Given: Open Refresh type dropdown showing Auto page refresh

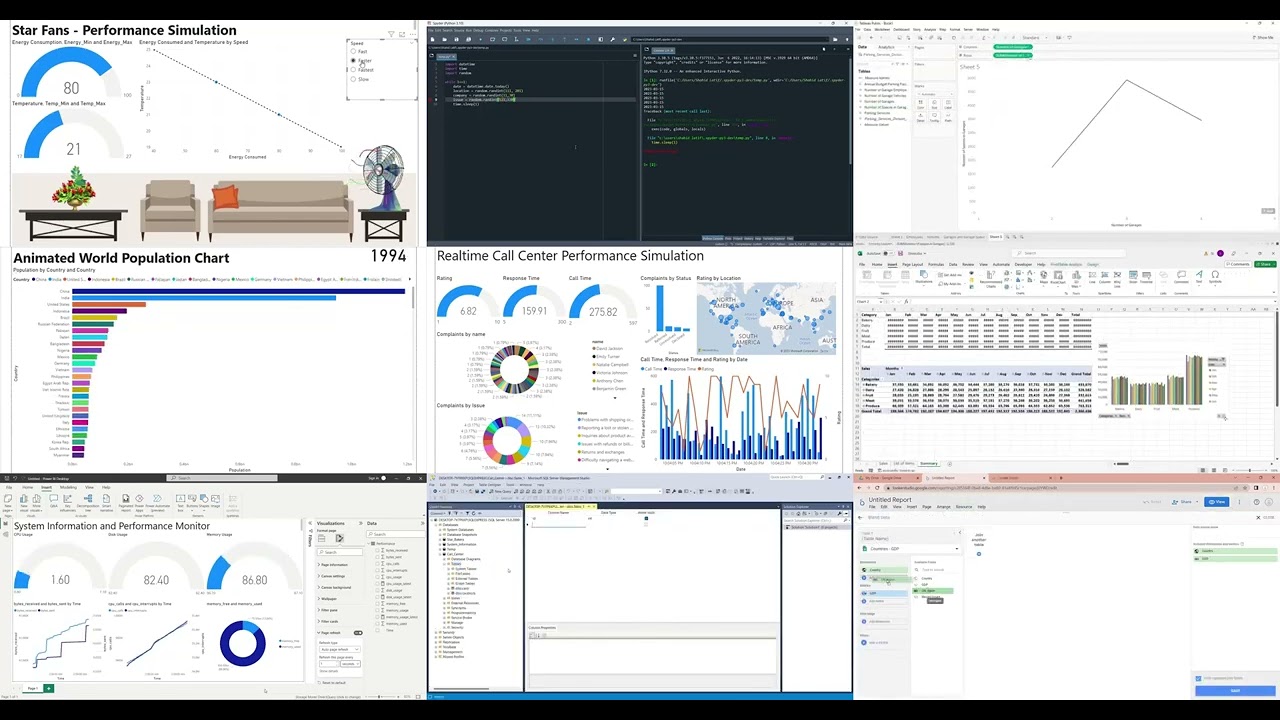Looking at the screenshot, I should 339,649.
